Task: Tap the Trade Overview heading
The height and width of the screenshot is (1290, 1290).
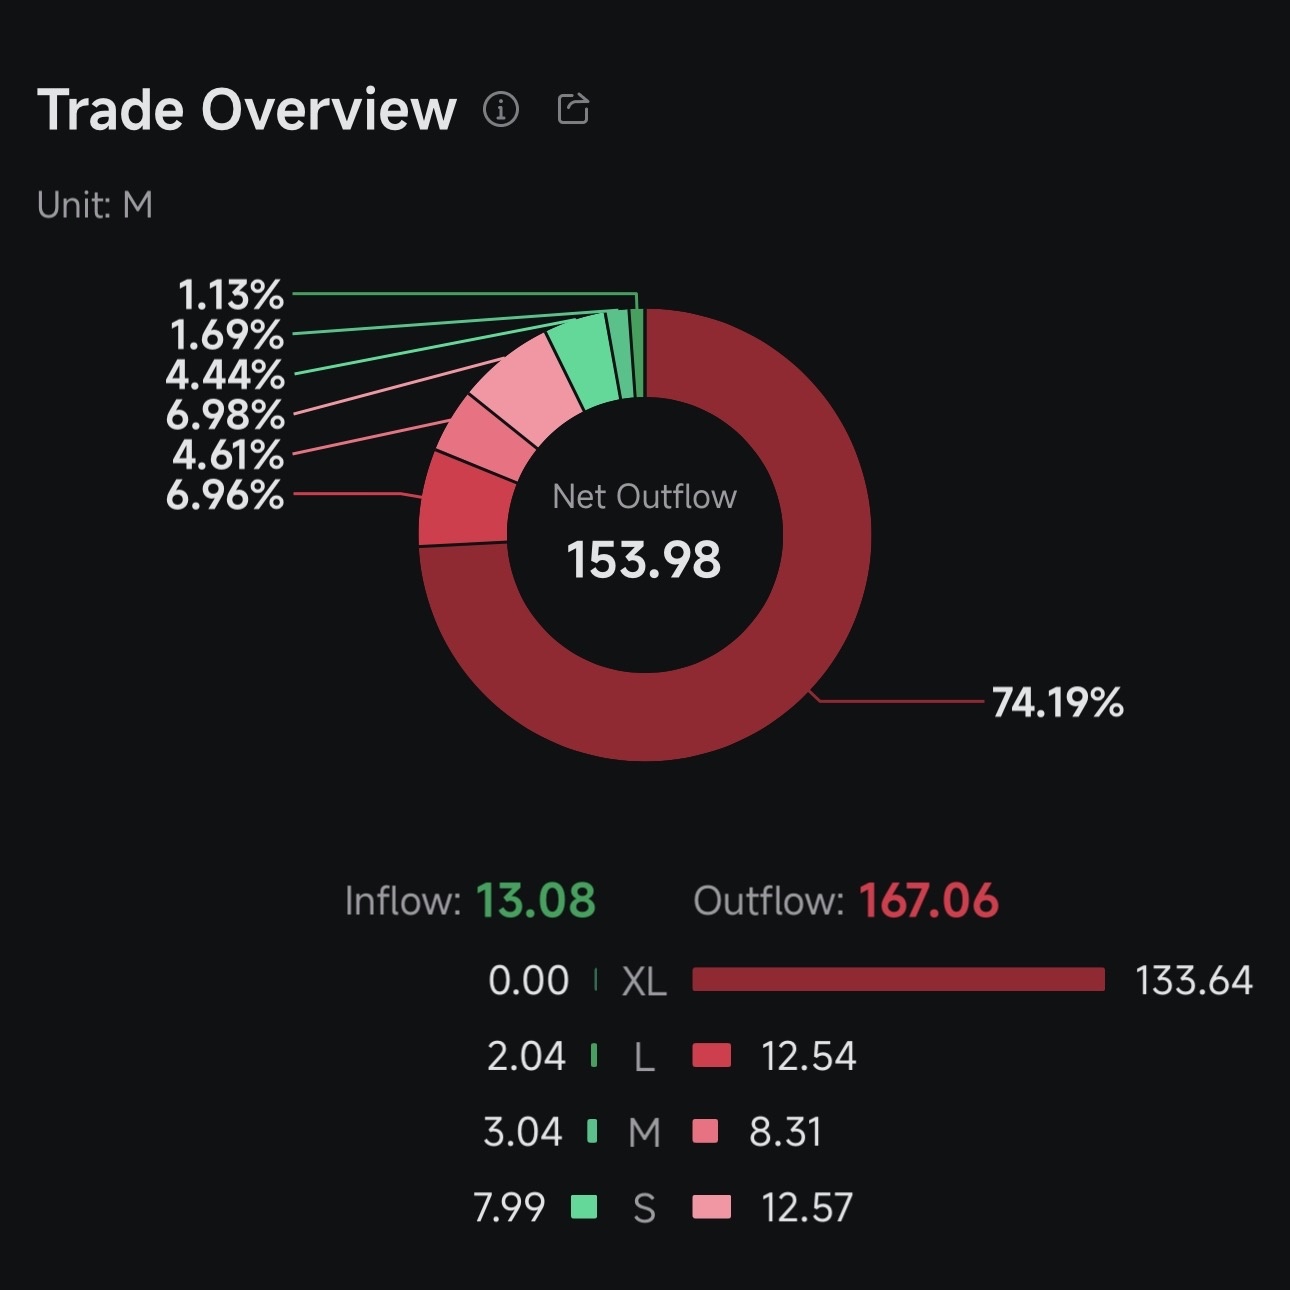Action: tap(247, 109)
